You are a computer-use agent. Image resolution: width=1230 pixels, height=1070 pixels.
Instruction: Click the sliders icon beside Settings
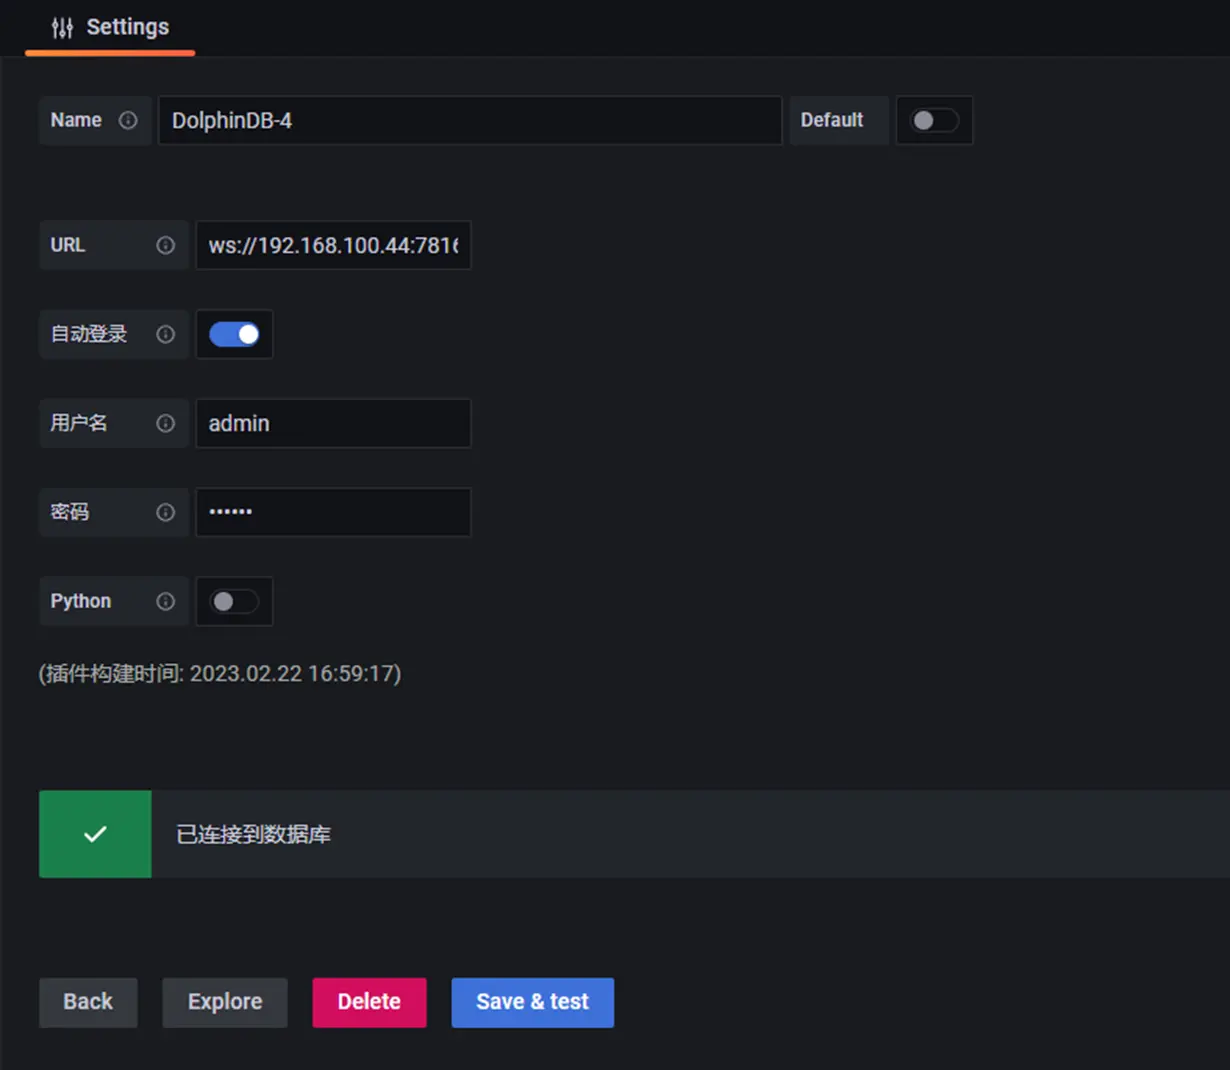(x=62, y=28)
